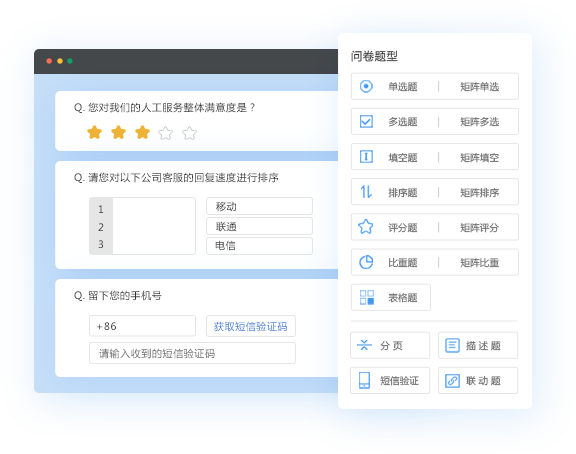Viewport: 576px width, 454px height.
Task: Click the 问卷题型 panel heading
Action: pos(374,56)
